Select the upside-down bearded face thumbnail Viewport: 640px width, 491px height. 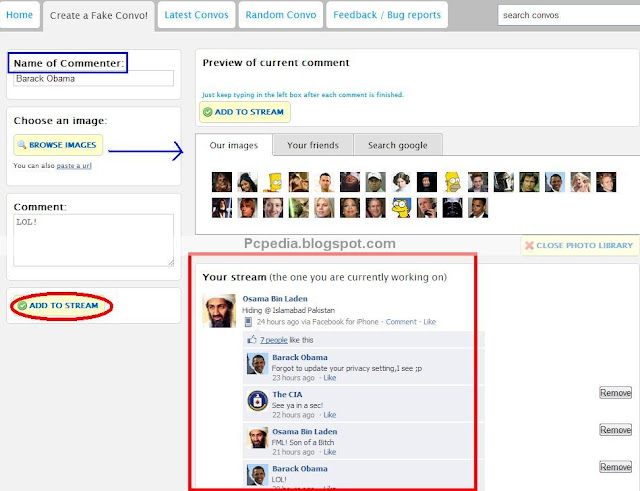coord(350,182)
